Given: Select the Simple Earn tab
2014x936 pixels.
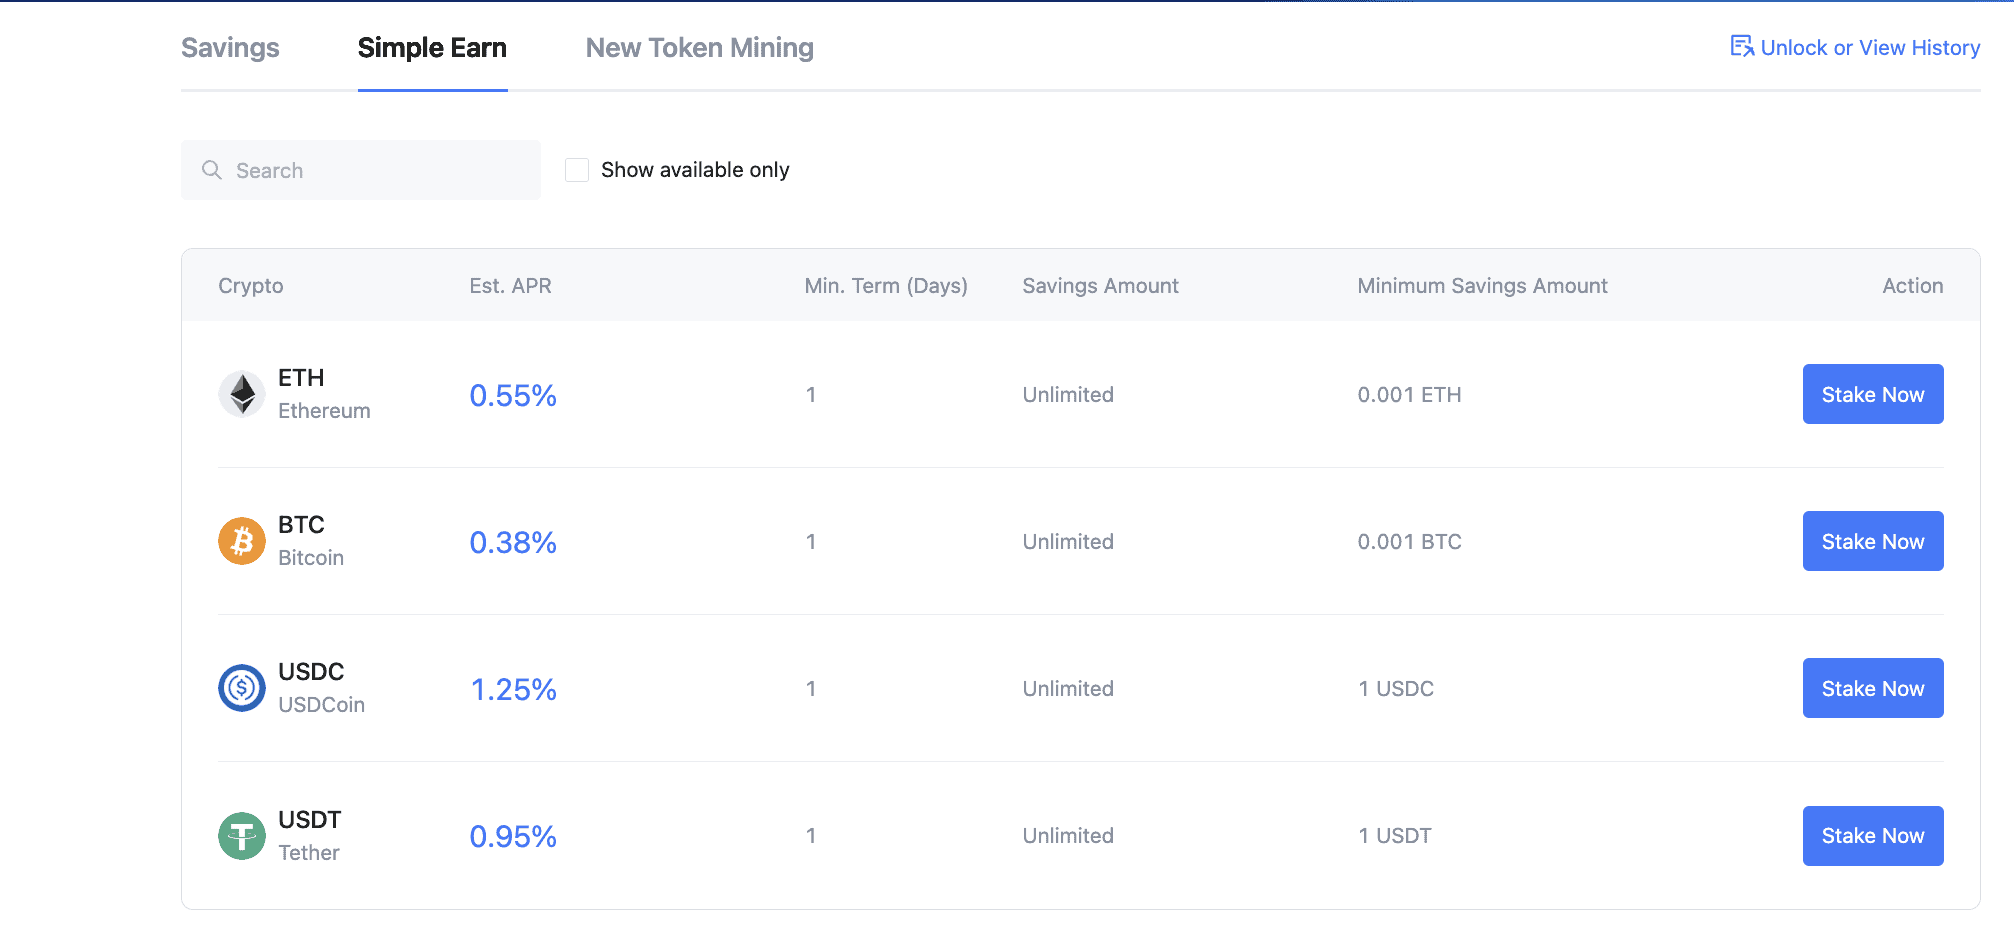Looking at the screenshot, I should tap(432, 48).
